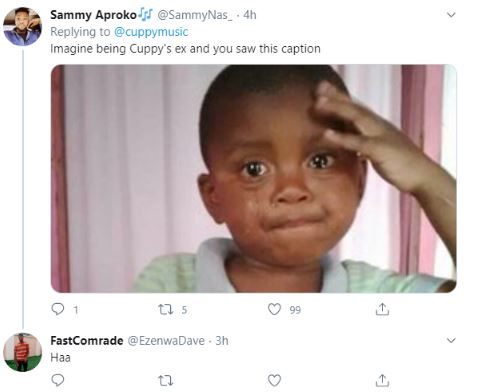Like FastComrade's Haa tweet

pos(274,380)
